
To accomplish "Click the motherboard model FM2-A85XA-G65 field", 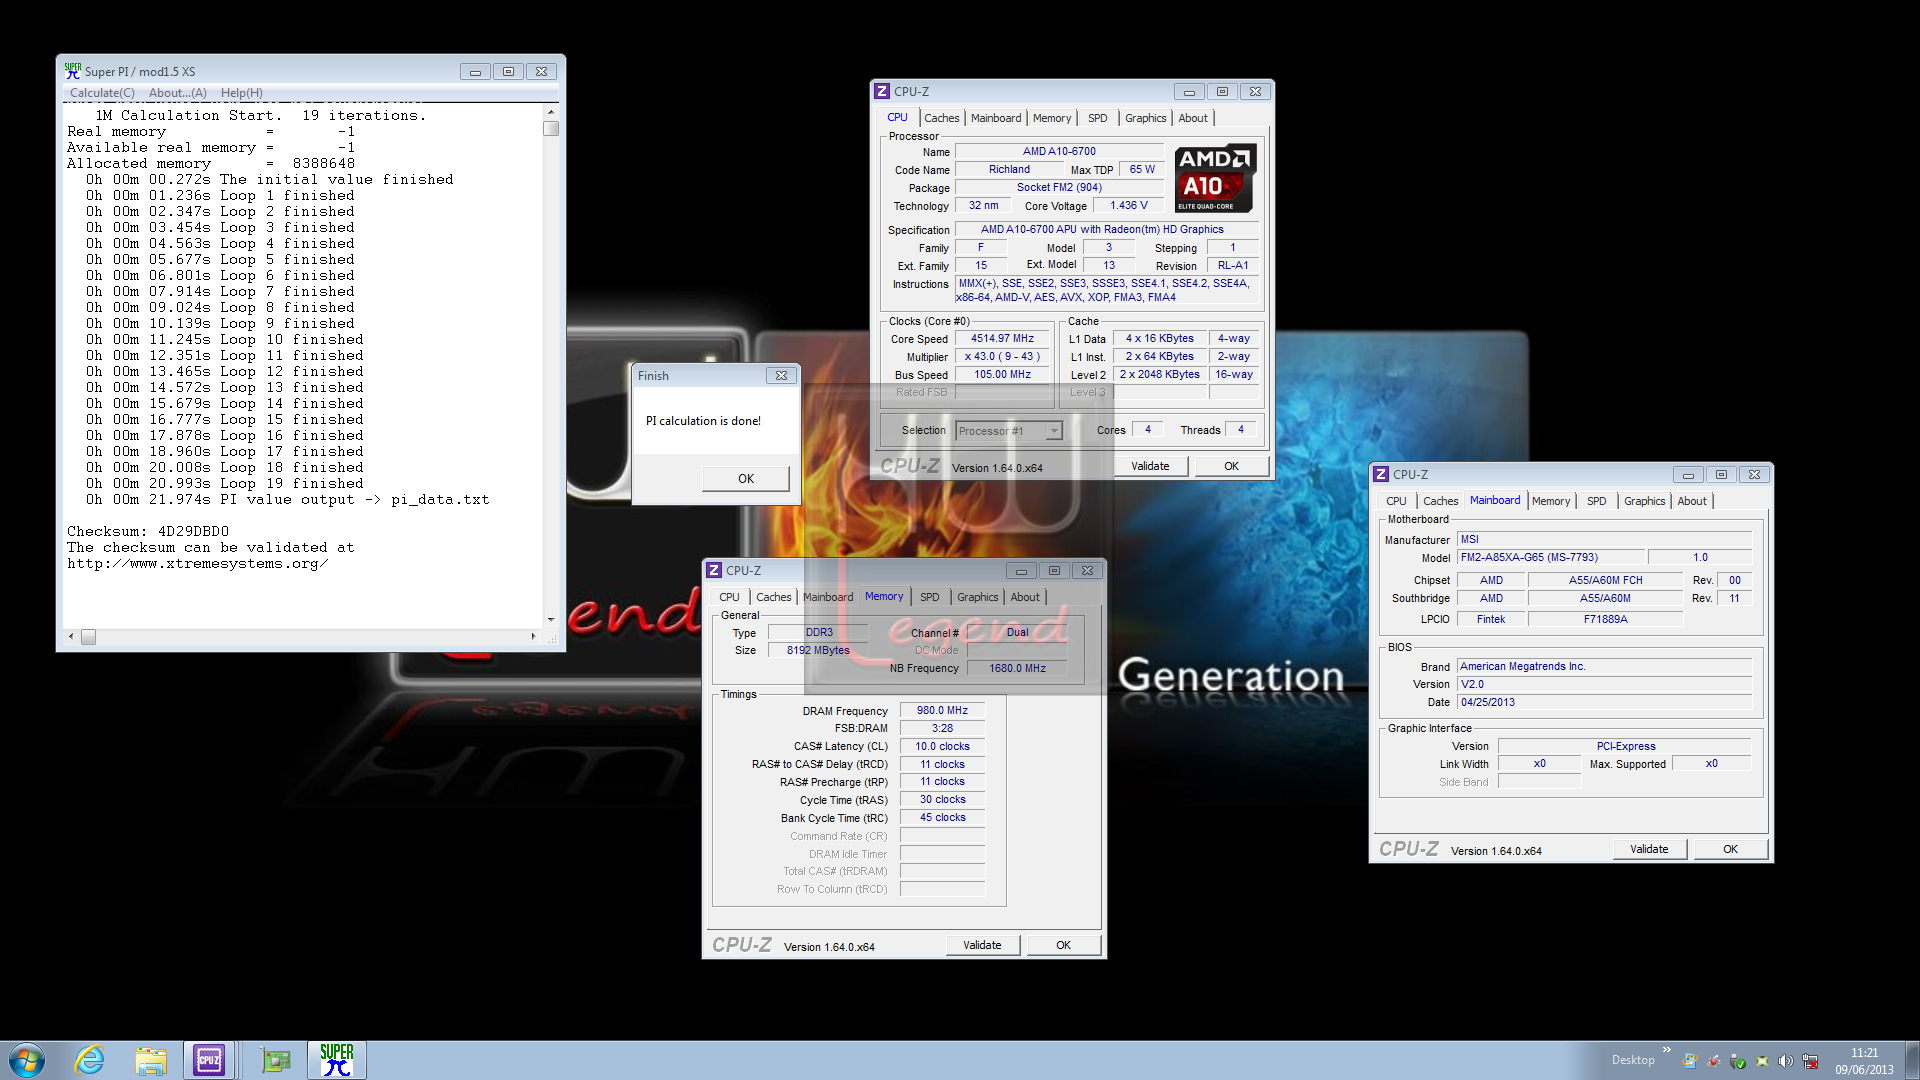I will [x=1550, y=557].
